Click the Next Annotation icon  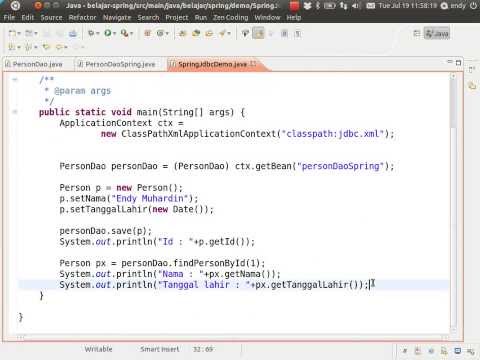pyautogui.click(x=12, y=47)
